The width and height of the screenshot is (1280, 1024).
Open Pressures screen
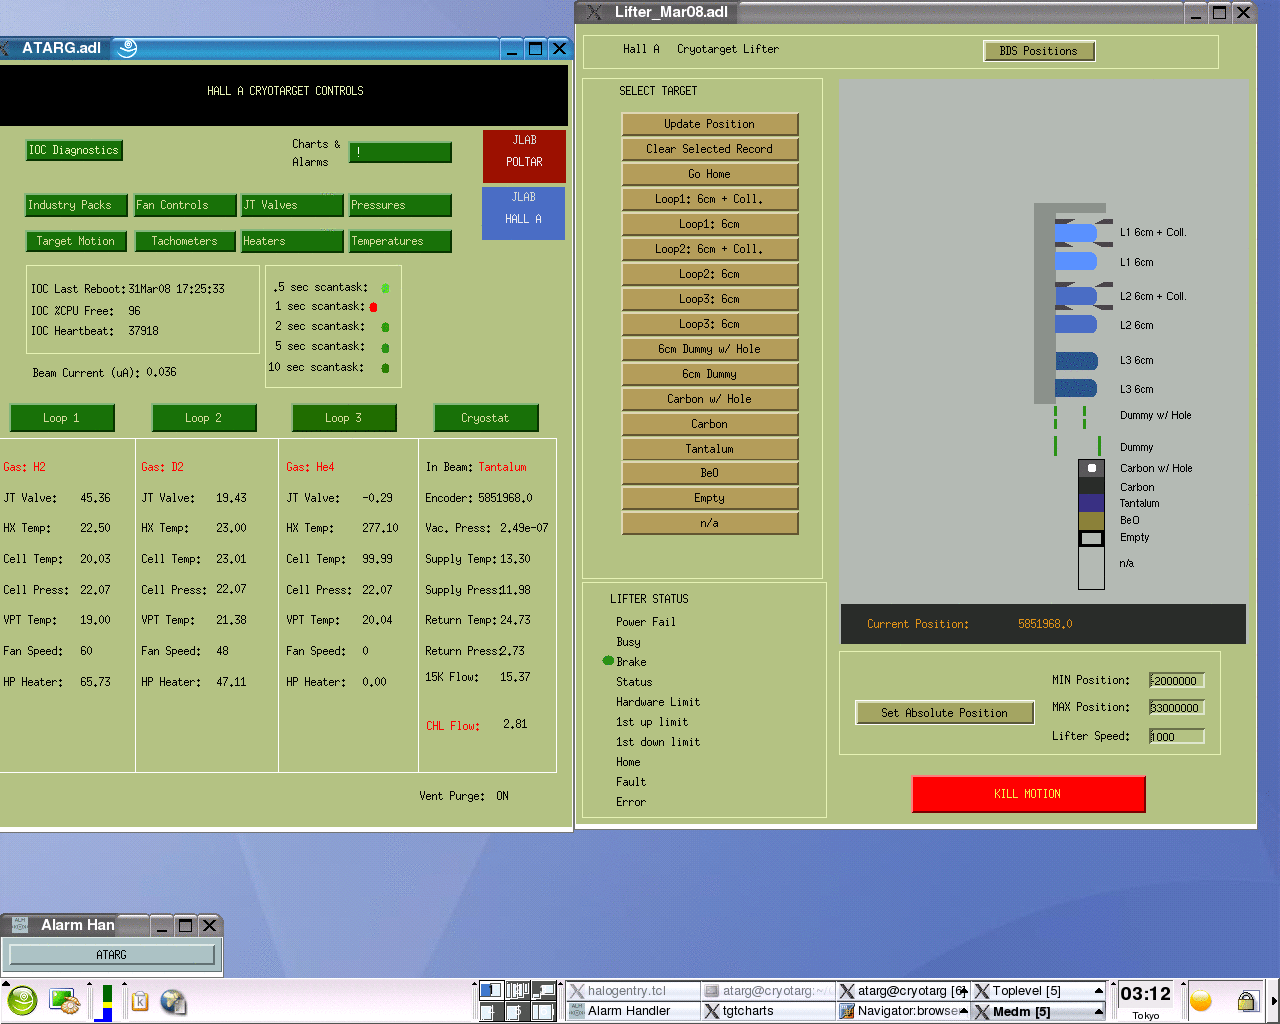[x=400, y=205]
